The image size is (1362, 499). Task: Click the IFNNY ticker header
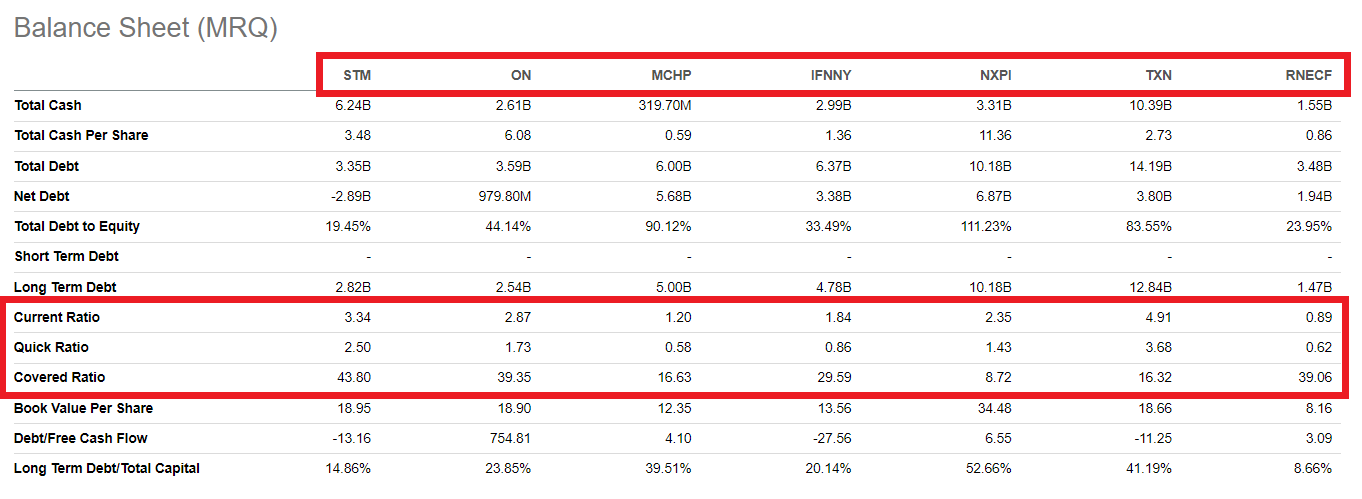(x=831, y=75)
